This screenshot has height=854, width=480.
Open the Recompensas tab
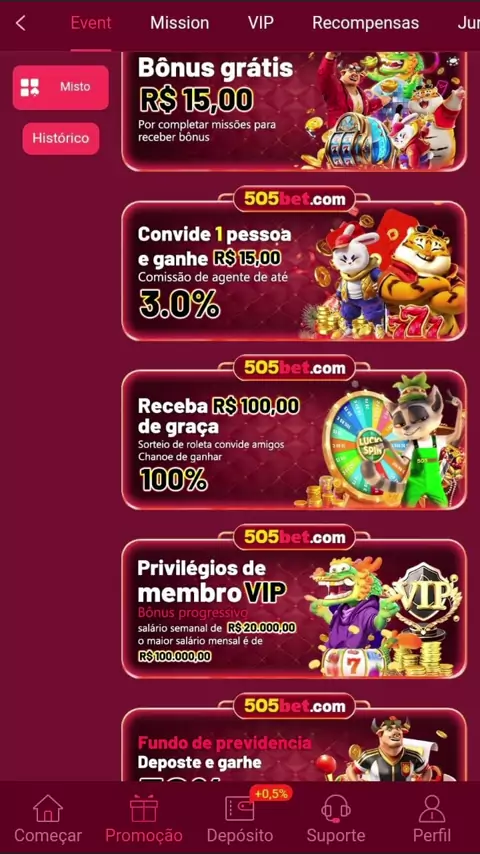[x=366, y=23]
